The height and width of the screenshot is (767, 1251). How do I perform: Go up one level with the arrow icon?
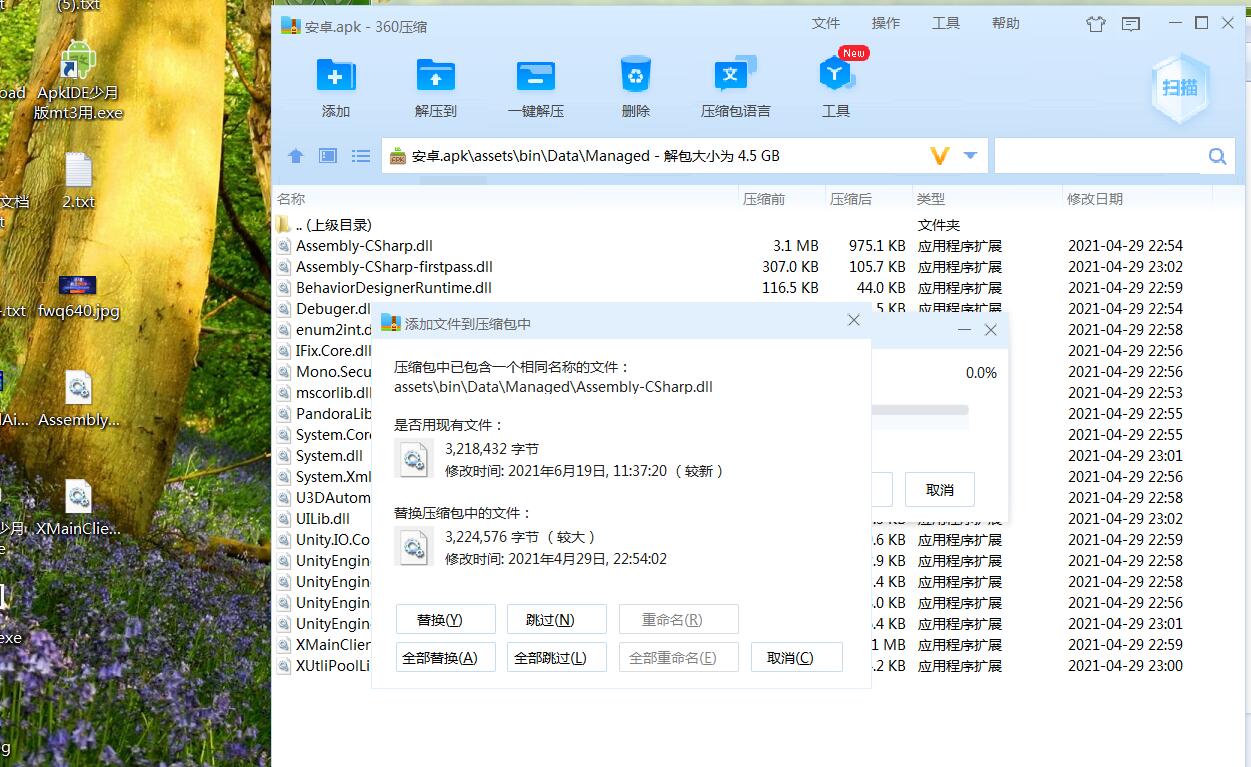click(296, 156)
